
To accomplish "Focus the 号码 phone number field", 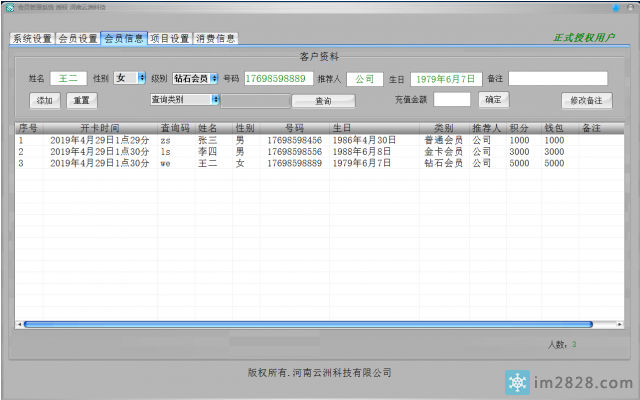I will [277, 78].
